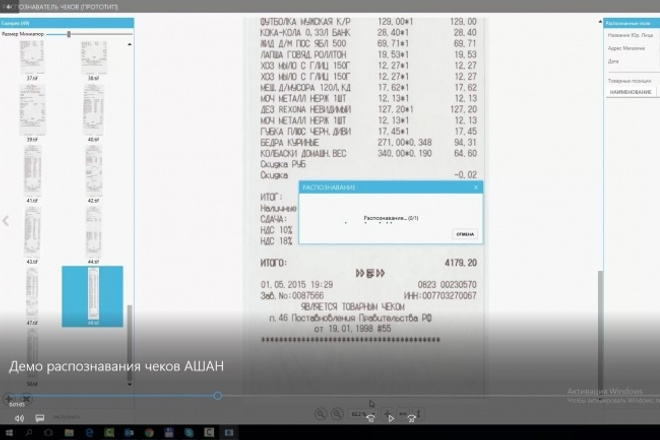
Task: Open the Windows Start menu
Action: click(x=8, y=432)
